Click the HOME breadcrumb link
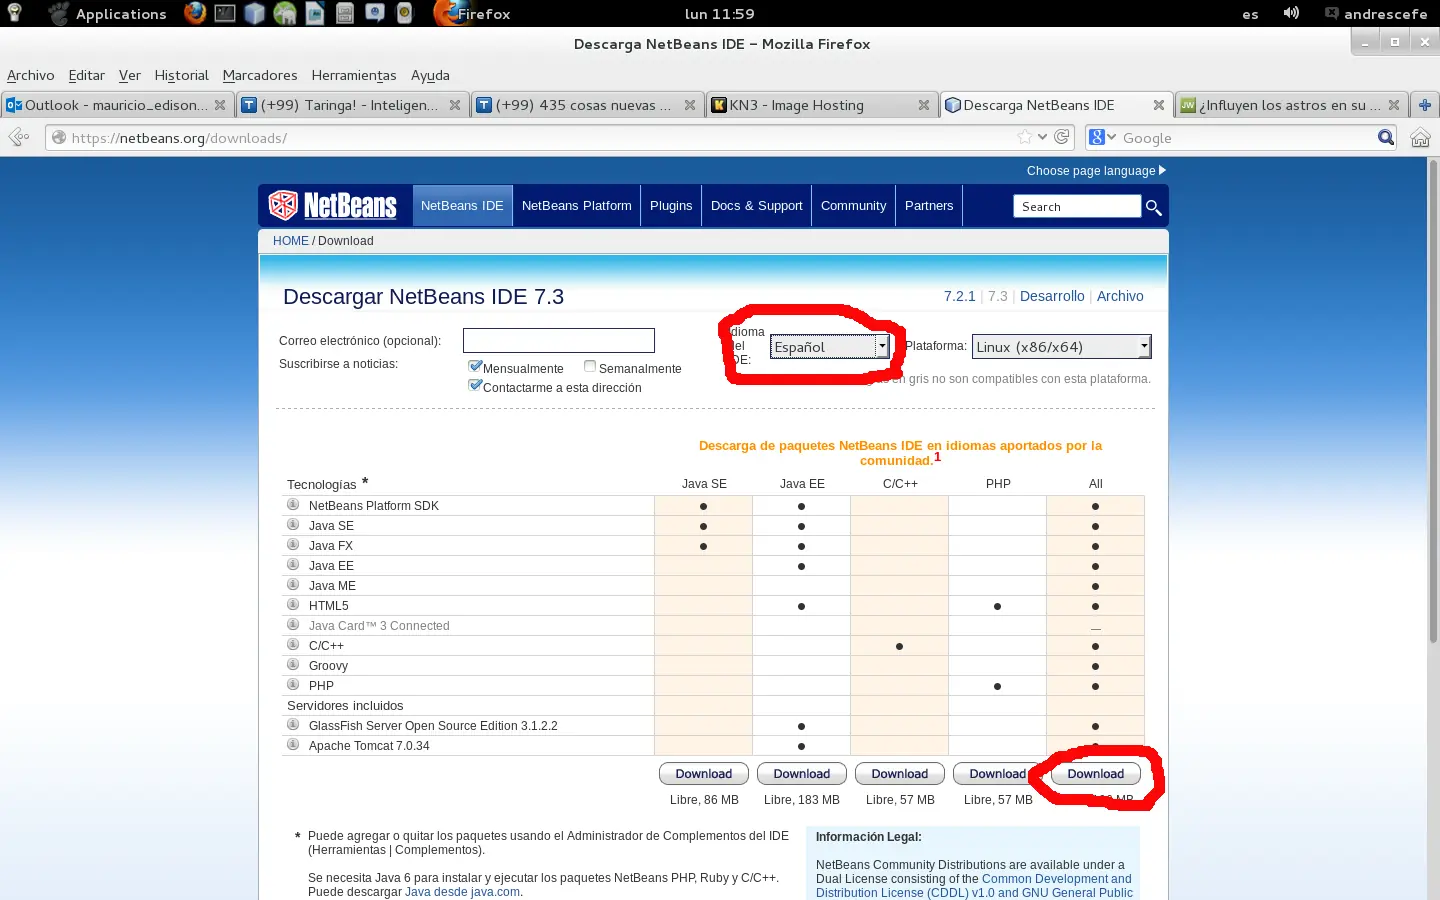Viewport: 1440px width, 900px height. [x=291, y=241]
